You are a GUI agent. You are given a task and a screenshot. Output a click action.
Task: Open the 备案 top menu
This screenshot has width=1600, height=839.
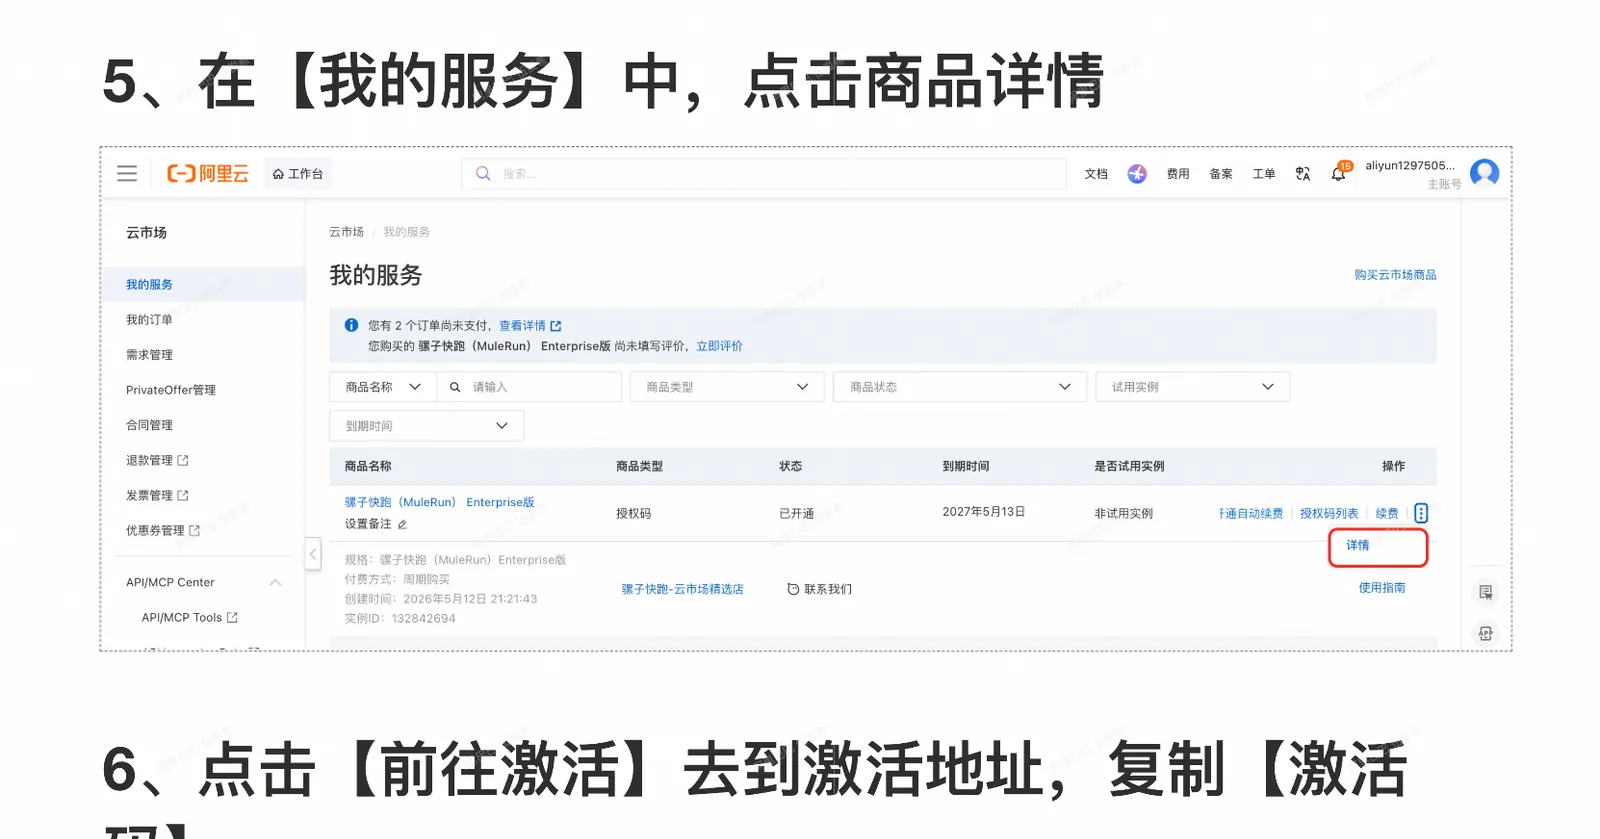click(1221, 174)
